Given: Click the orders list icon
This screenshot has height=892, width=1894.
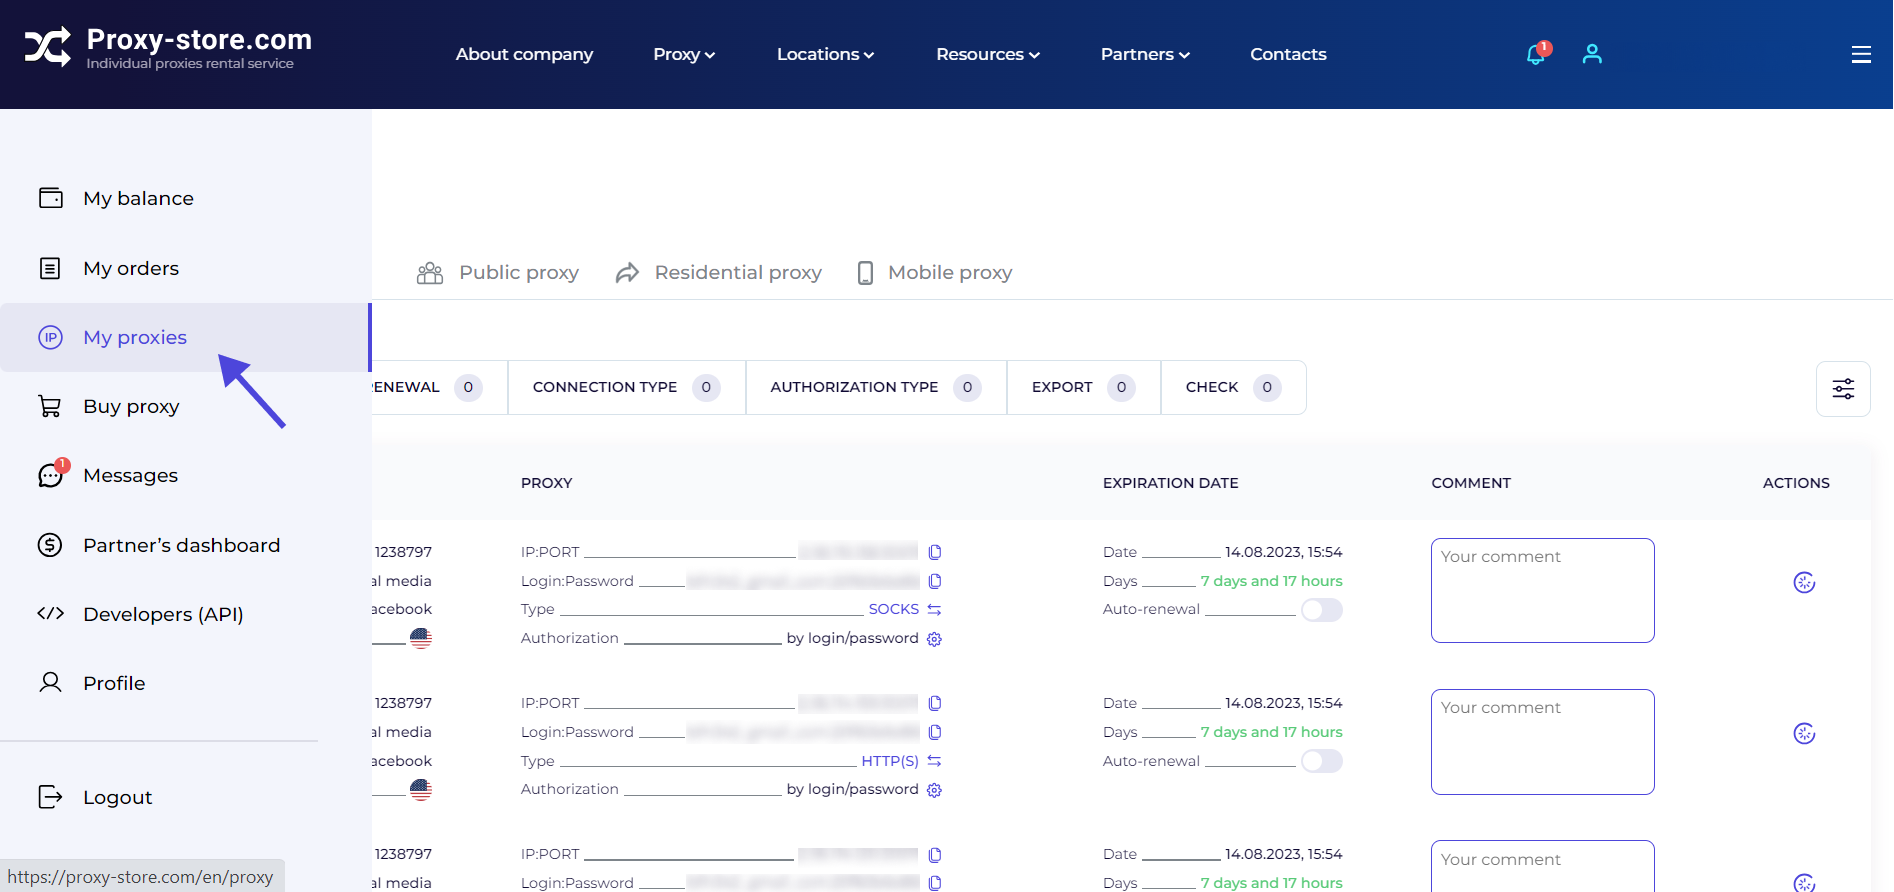Looking at the screenshot, I should pos(50,268).
